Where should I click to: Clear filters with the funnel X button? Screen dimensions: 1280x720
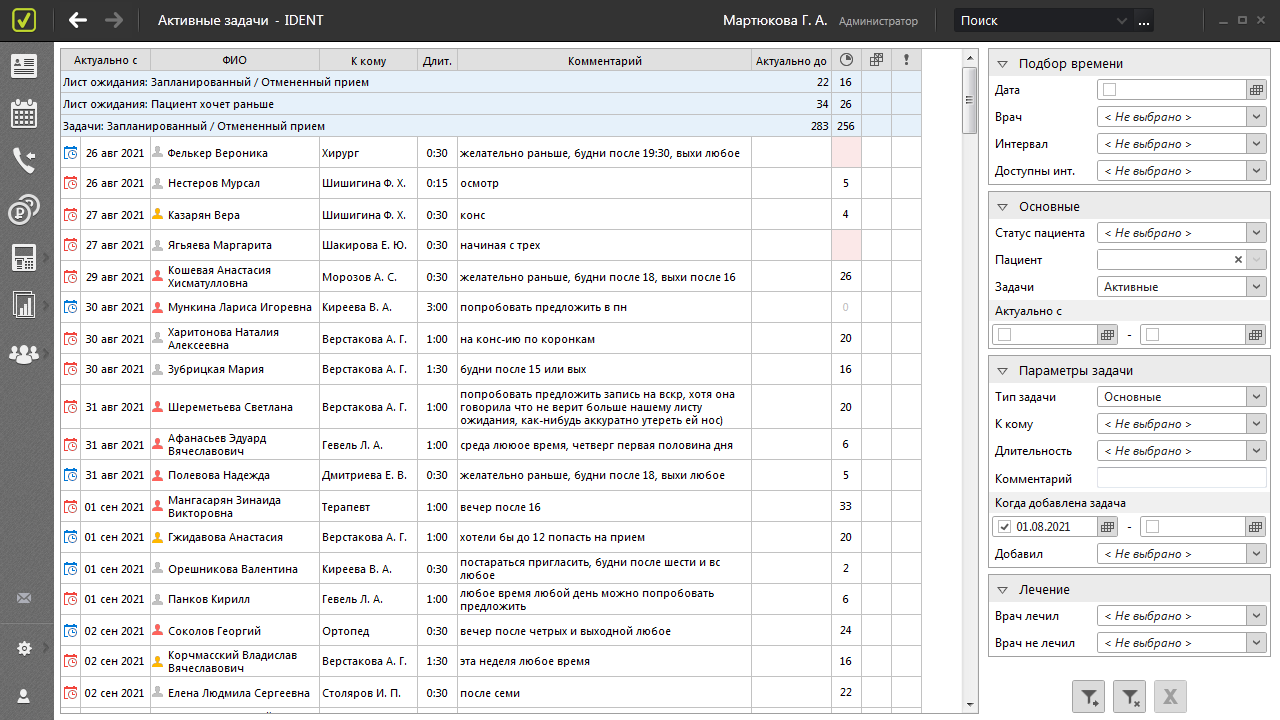click(x=1129, y=697)
